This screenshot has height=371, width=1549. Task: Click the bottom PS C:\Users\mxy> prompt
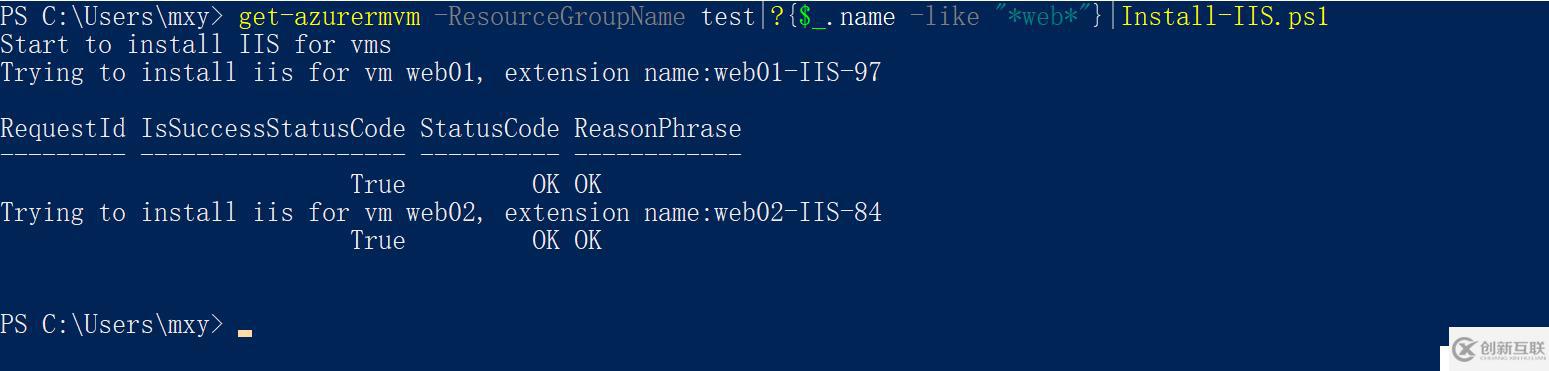coord(112,325)
